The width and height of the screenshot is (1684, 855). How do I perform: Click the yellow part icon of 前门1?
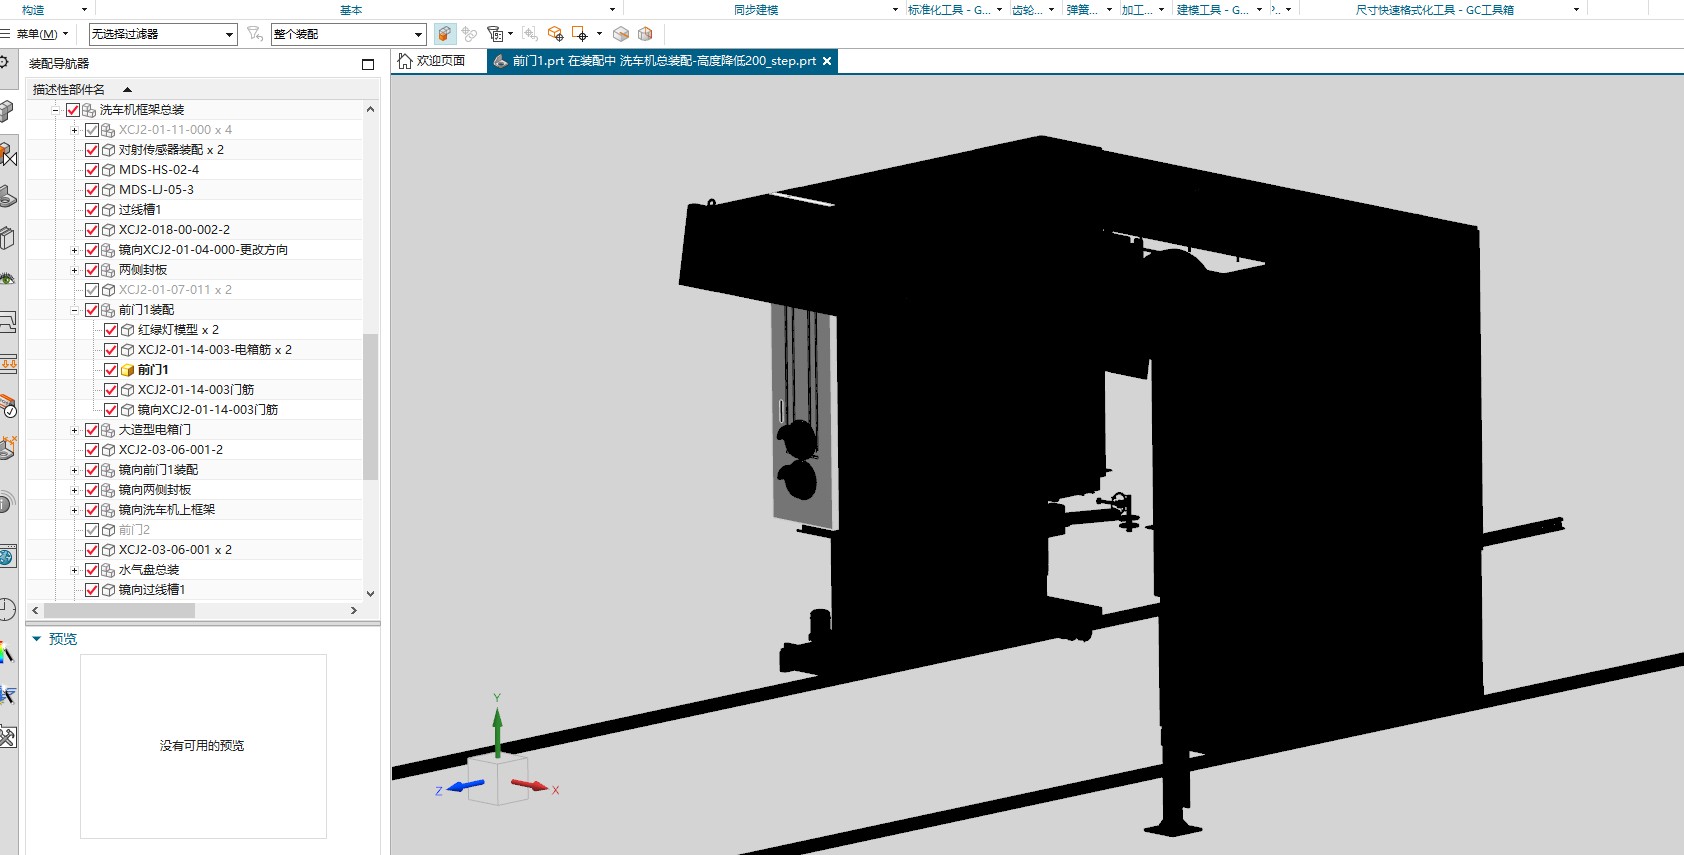(128, 370)
